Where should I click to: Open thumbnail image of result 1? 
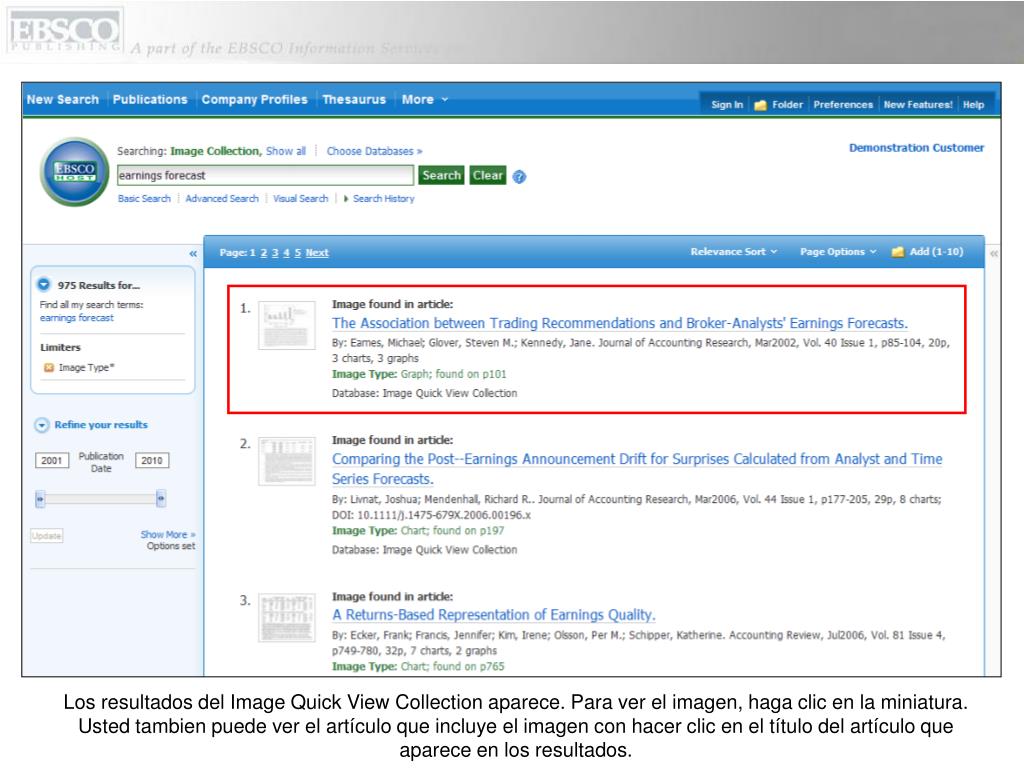click(287, 325)
